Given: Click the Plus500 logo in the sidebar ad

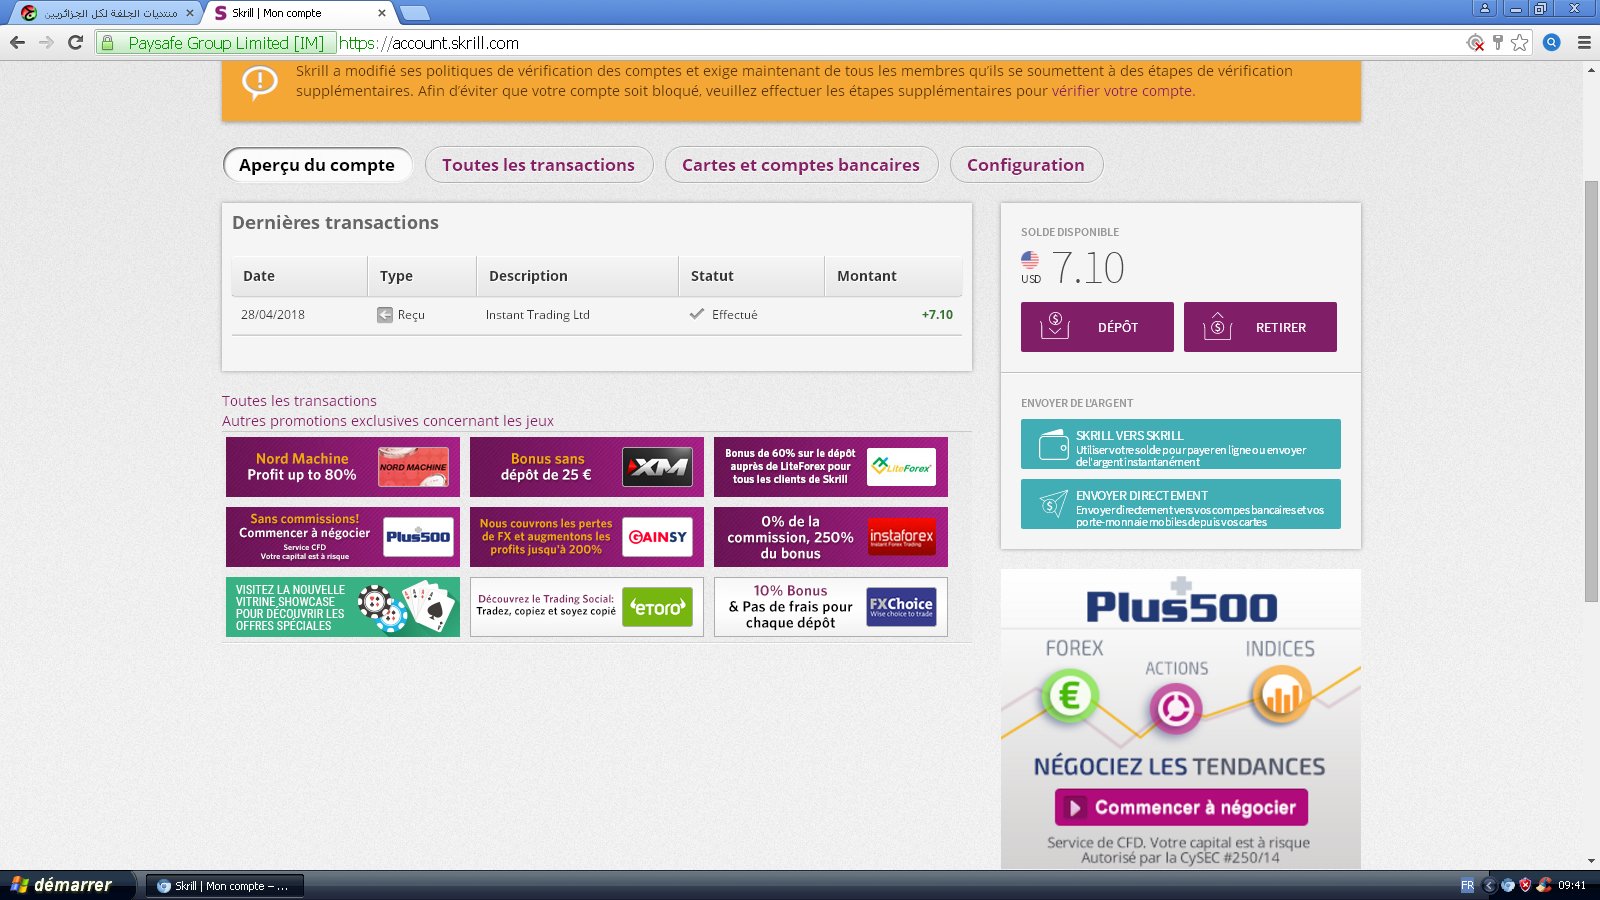Looking at the screenshot, I should pos(1181,603).
